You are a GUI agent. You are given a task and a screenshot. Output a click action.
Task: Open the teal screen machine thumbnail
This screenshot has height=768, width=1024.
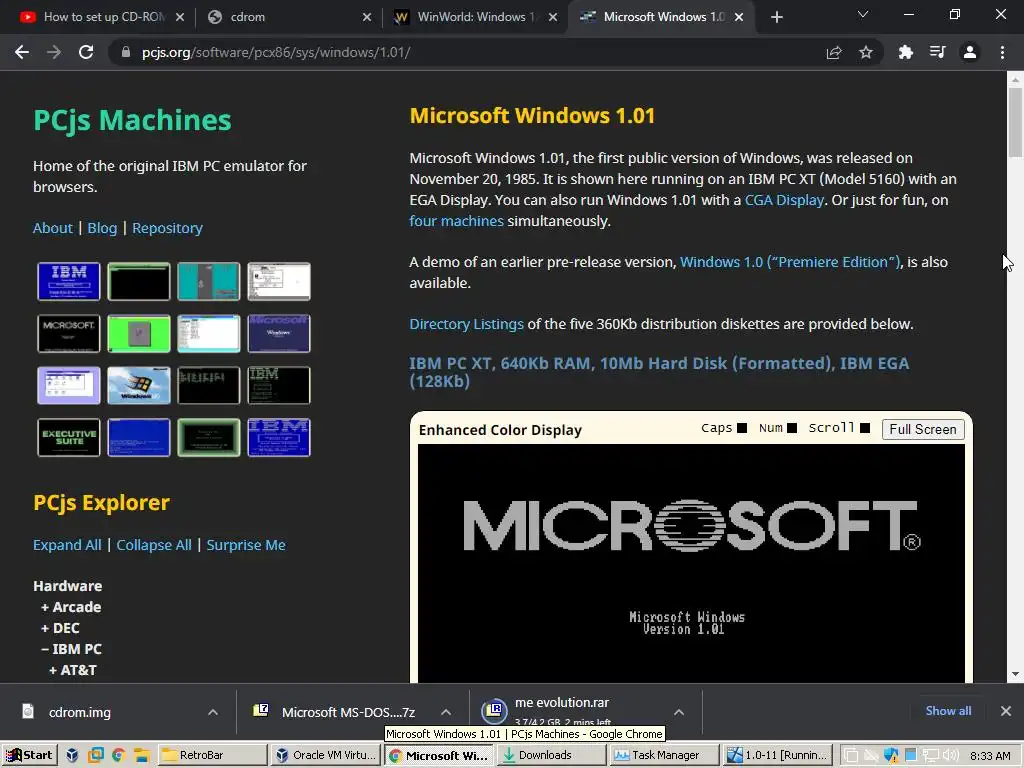208,281
